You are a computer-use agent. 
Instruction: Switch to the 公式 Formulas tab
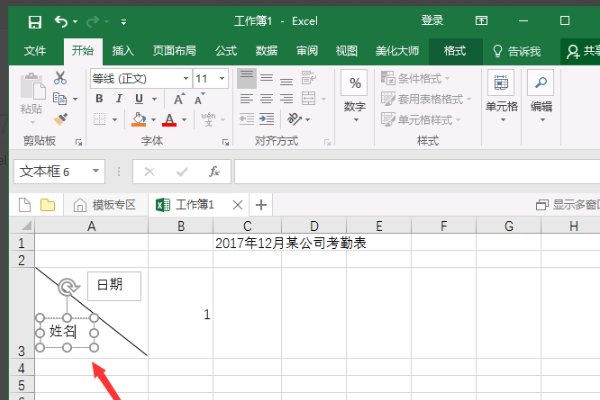click(x=226, y=51)
